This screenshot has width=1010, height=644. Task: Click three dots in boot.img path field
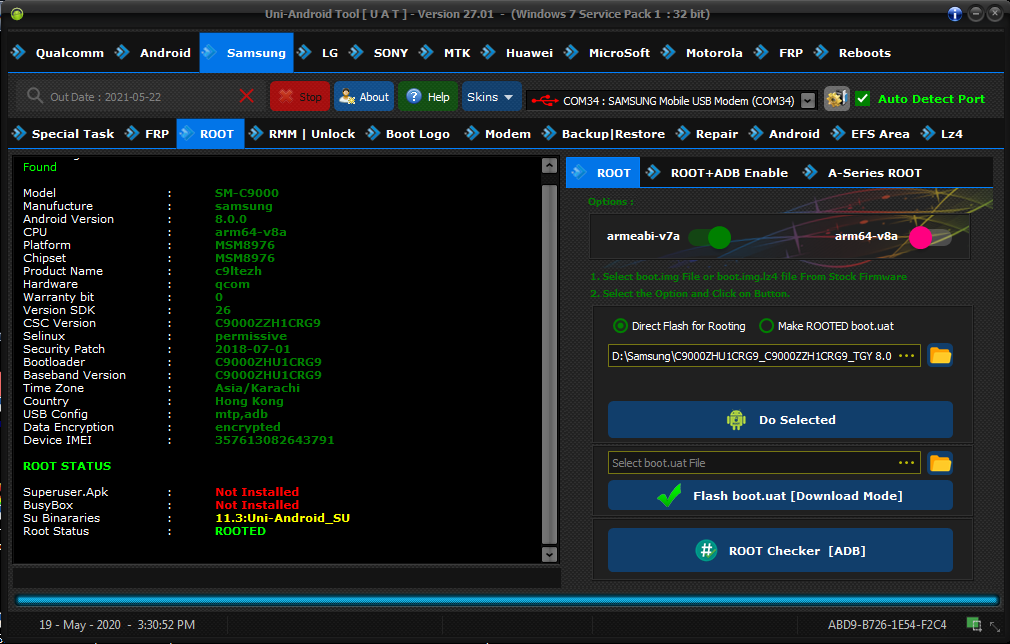click(906, 355)
